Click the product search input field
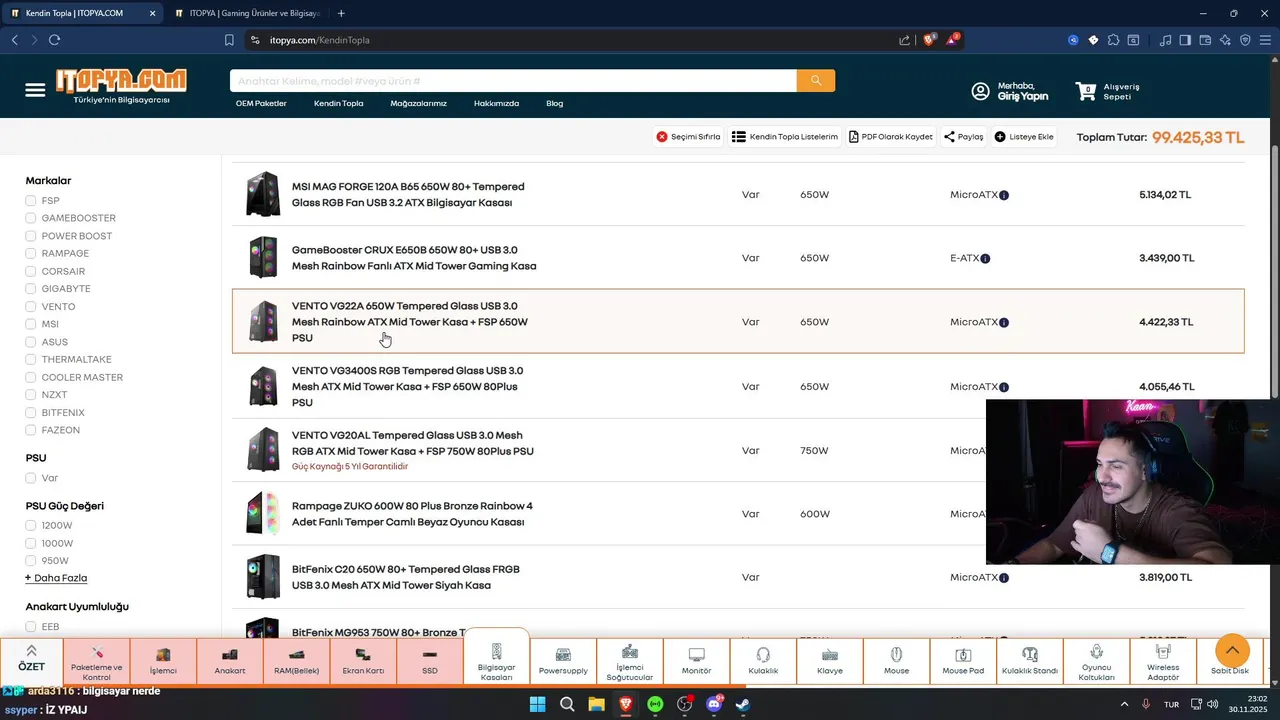 pos(513,81)
